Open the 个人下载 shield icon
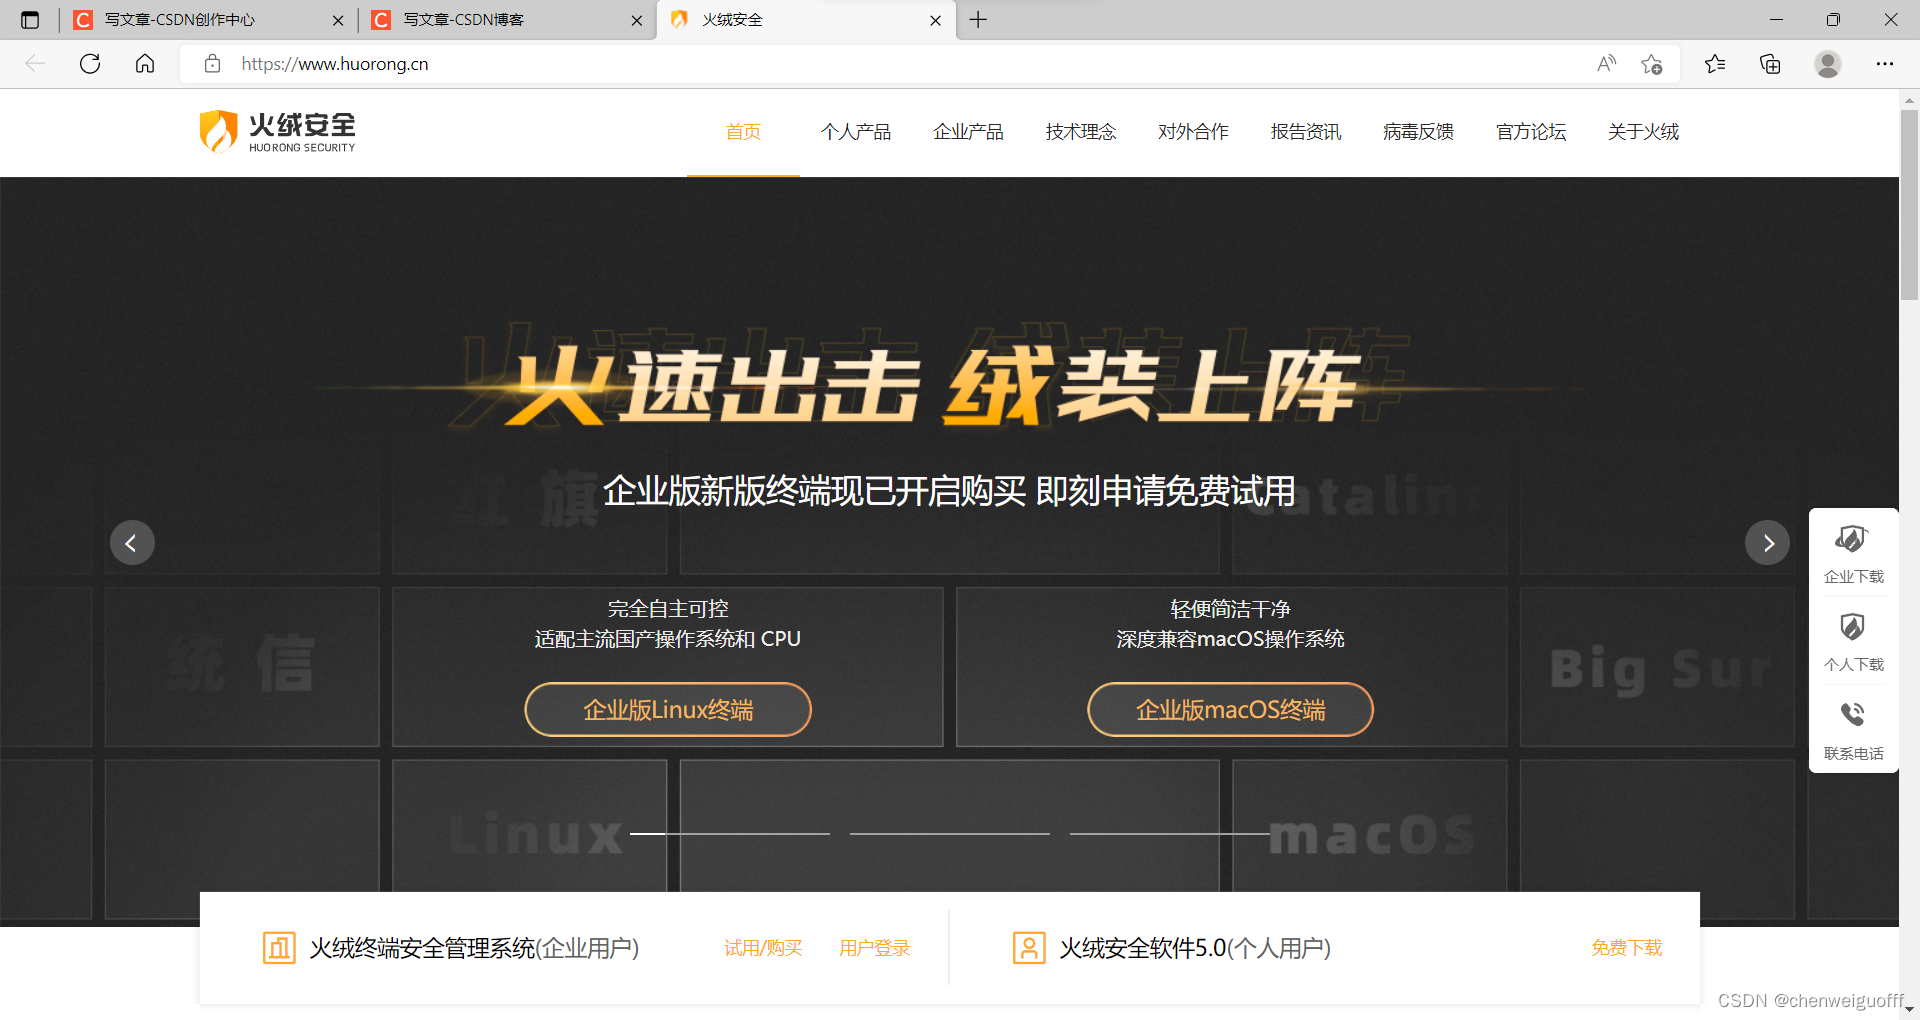 click(x=1852, y=627)
